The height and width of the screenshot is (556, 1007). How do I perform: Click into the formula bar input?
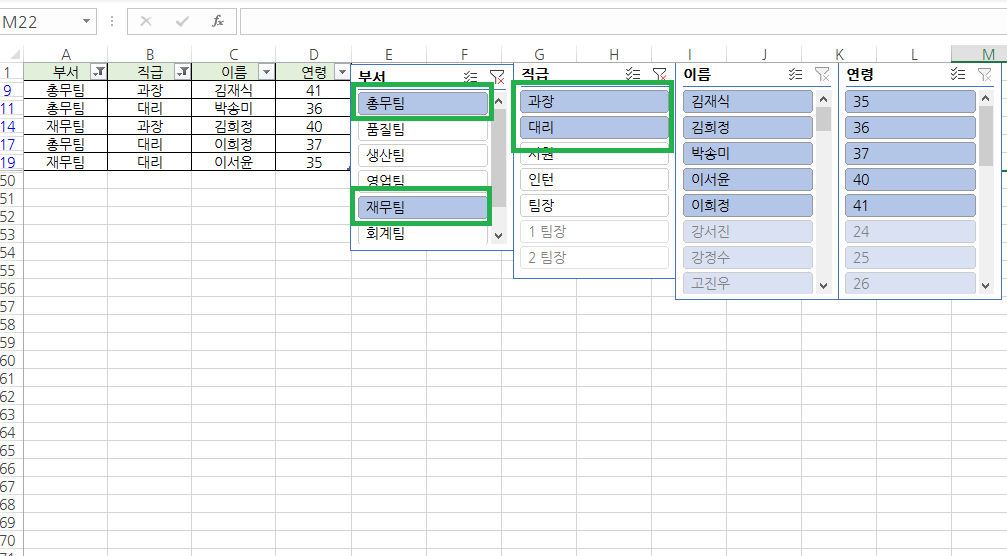point(623,22)
